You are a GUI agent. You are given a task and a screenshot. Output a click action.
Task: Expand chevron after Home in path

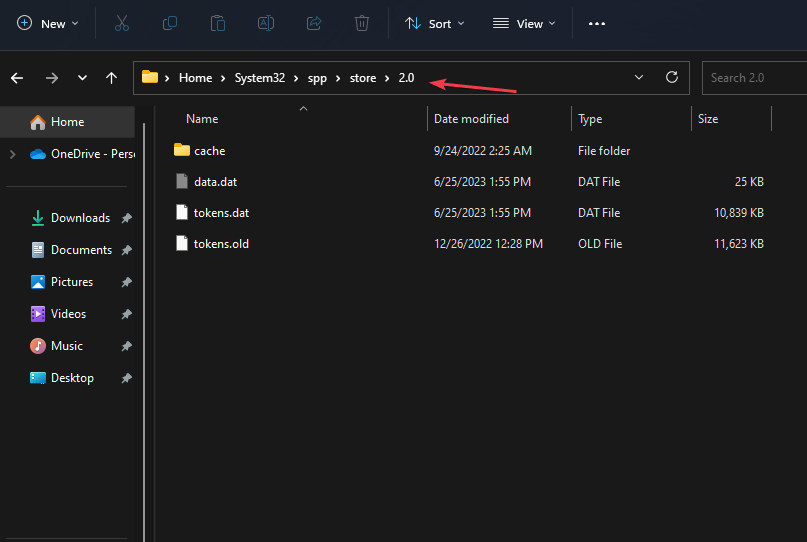pyautogui.click(x=223, y=78)
